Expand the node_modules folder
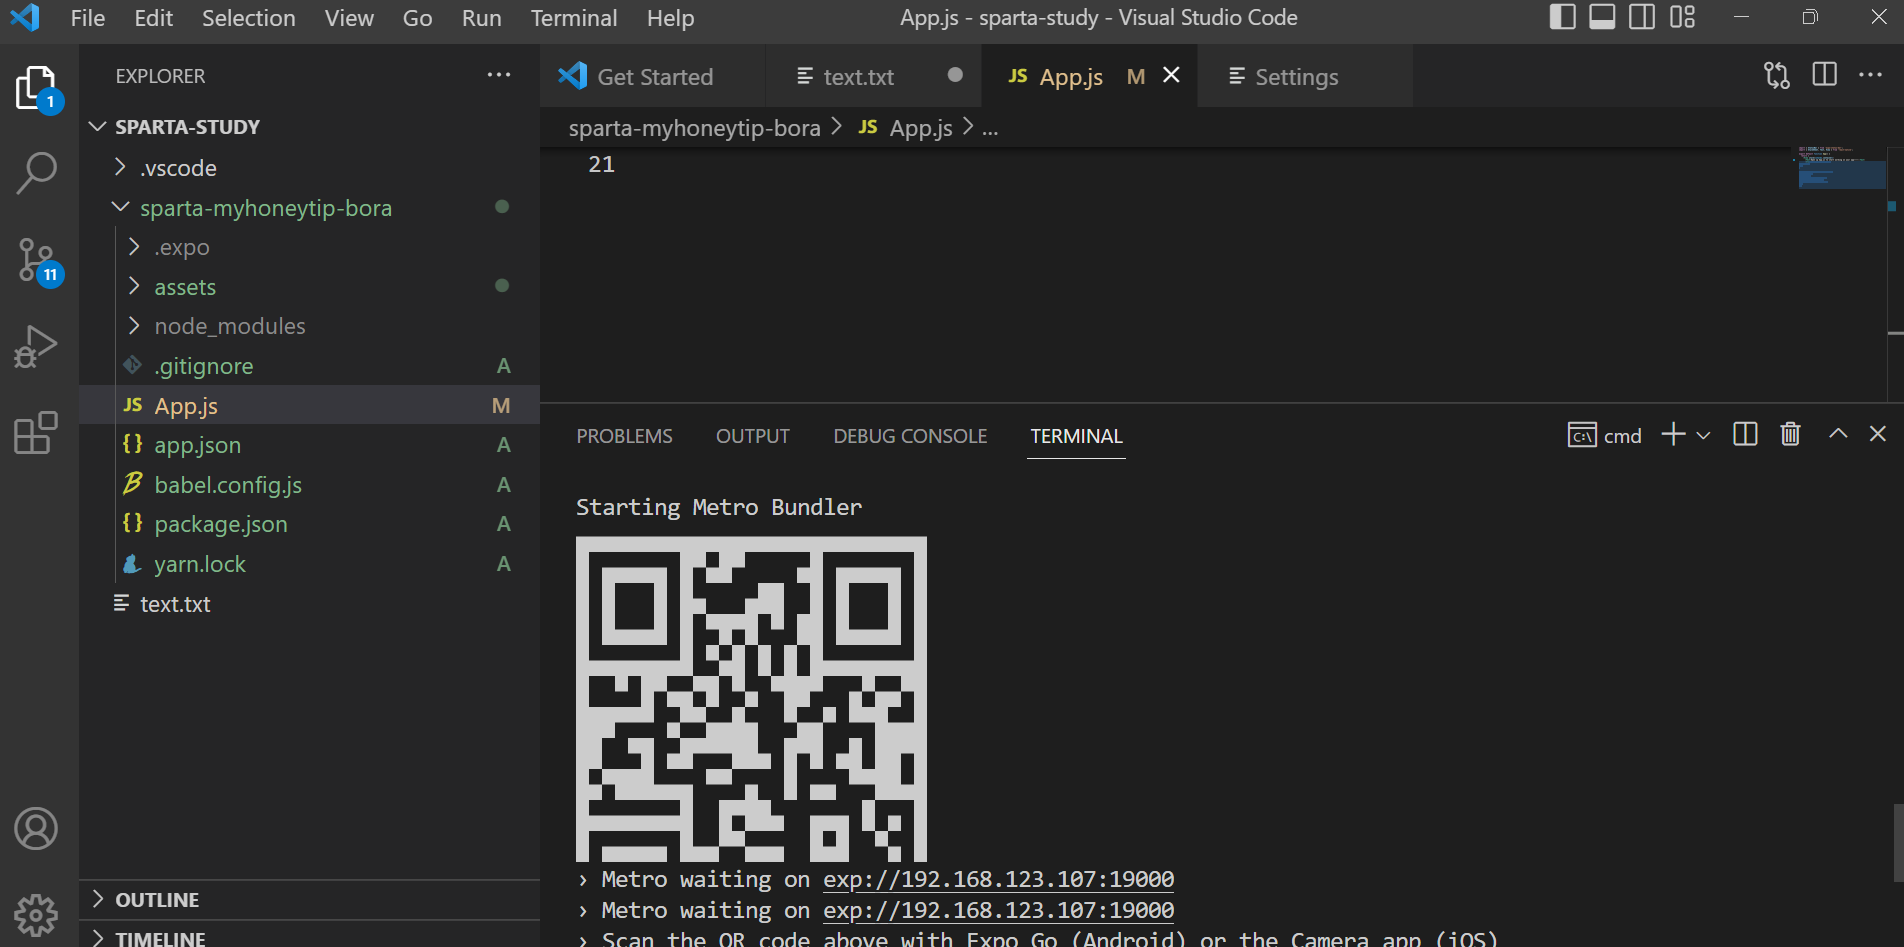 (x=134, y=325)
